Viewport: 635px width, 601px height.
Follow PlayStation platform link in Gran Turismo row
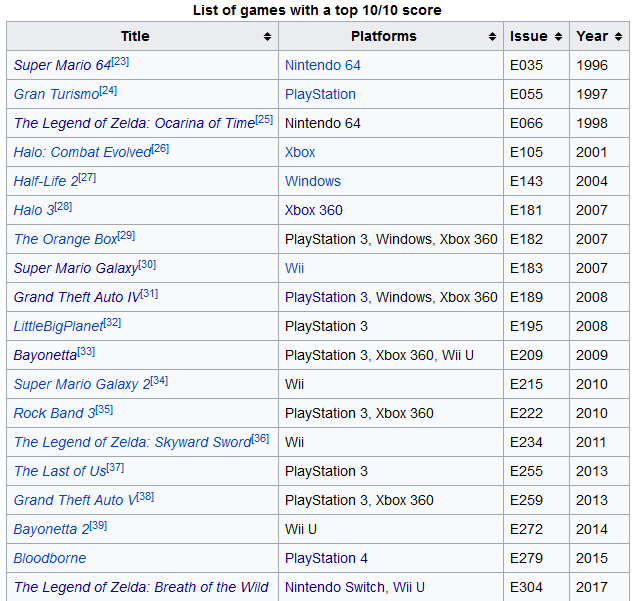click(320, 94)
